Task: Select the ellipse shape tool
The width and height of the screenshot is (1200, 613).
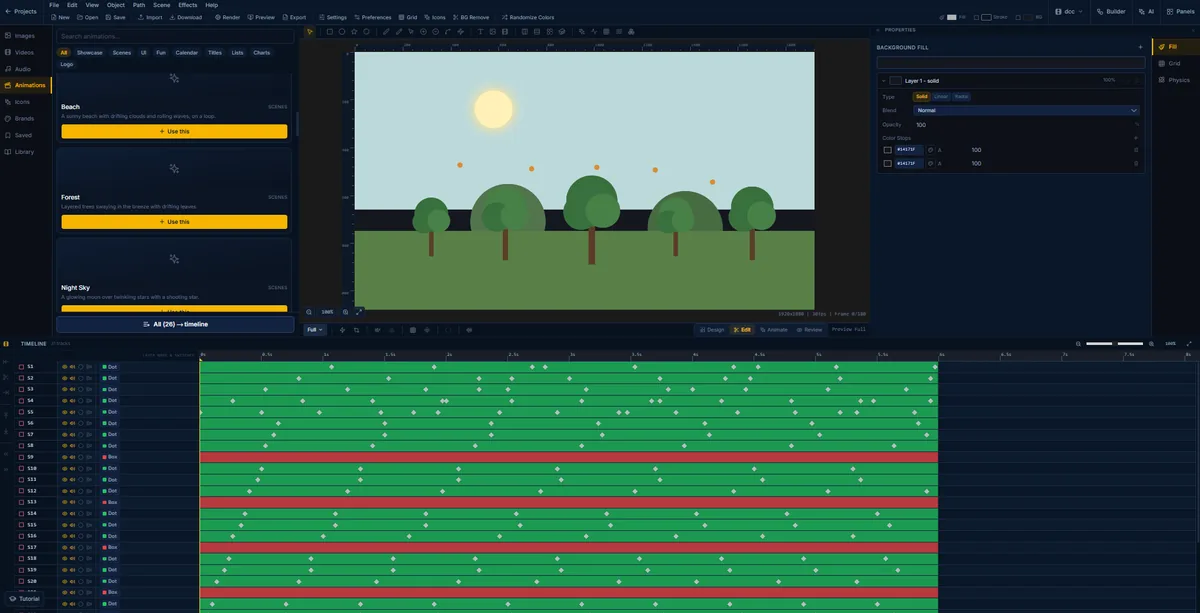Action: [x=342, y=31]
